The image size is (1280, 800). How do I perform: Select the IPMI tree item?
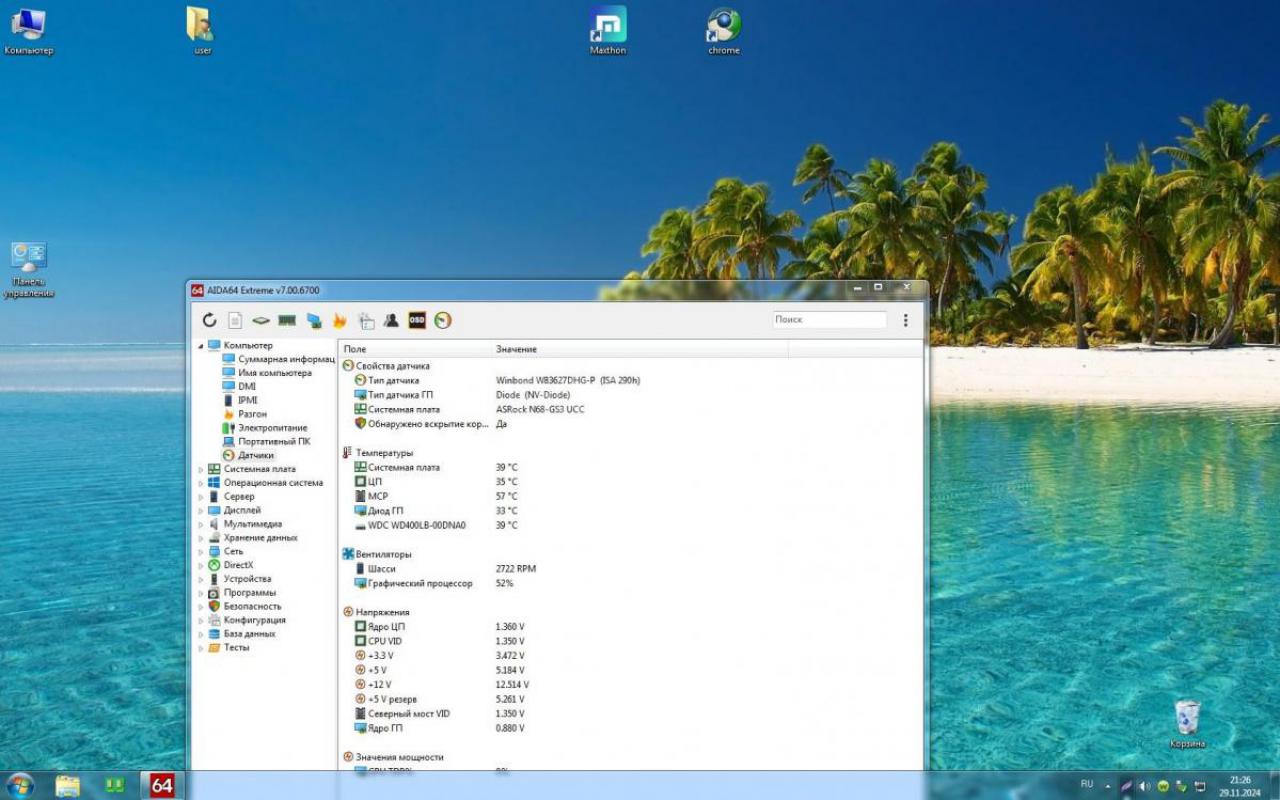239,400
